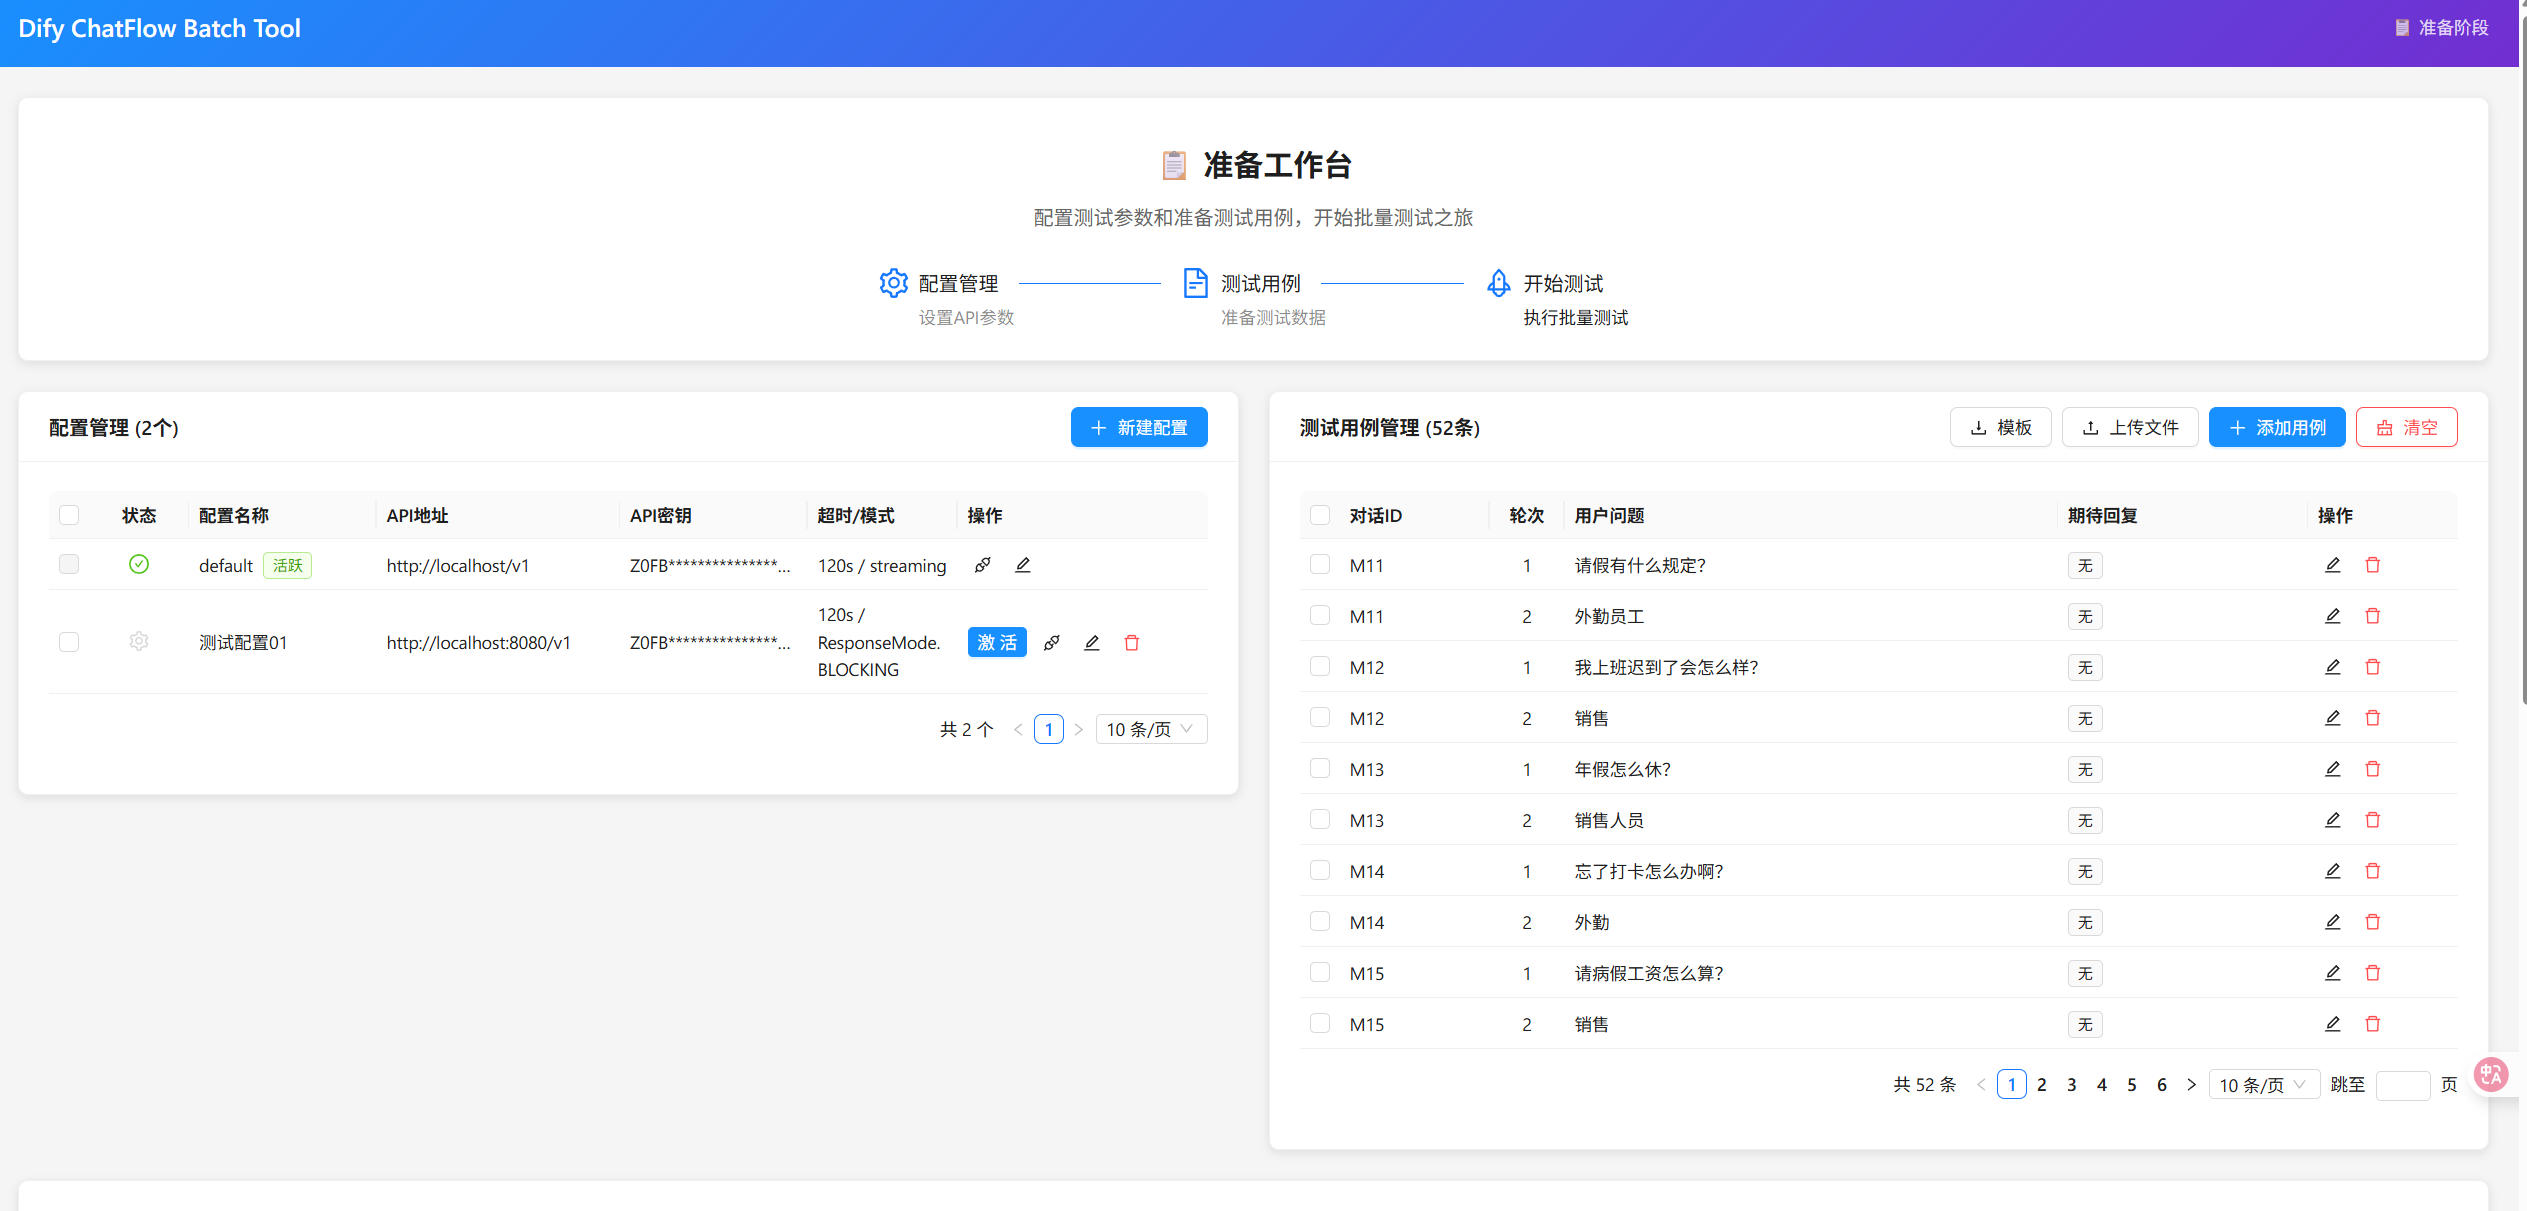Open test case 10 条/页 page size dropdown
Image resolution: width=2527 pixels, height=1211 pixels.
click(x=2263, y=1085)
